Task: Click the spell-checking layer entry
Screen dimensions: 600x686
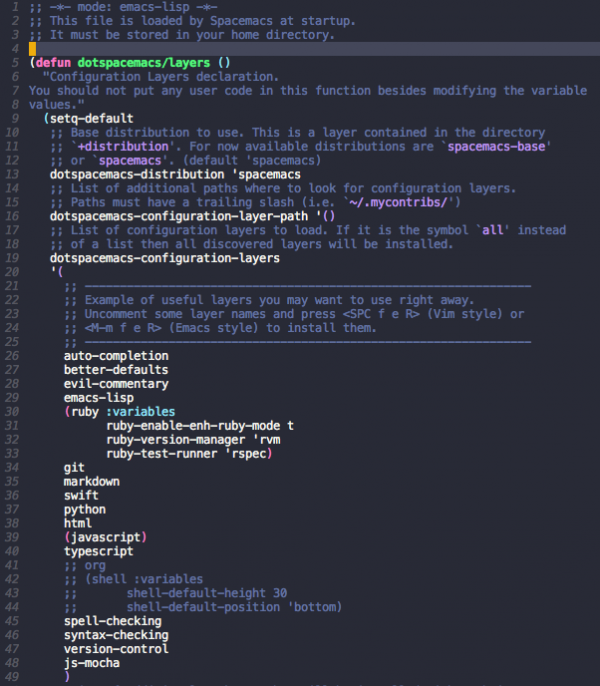Action: pos(112,621)
